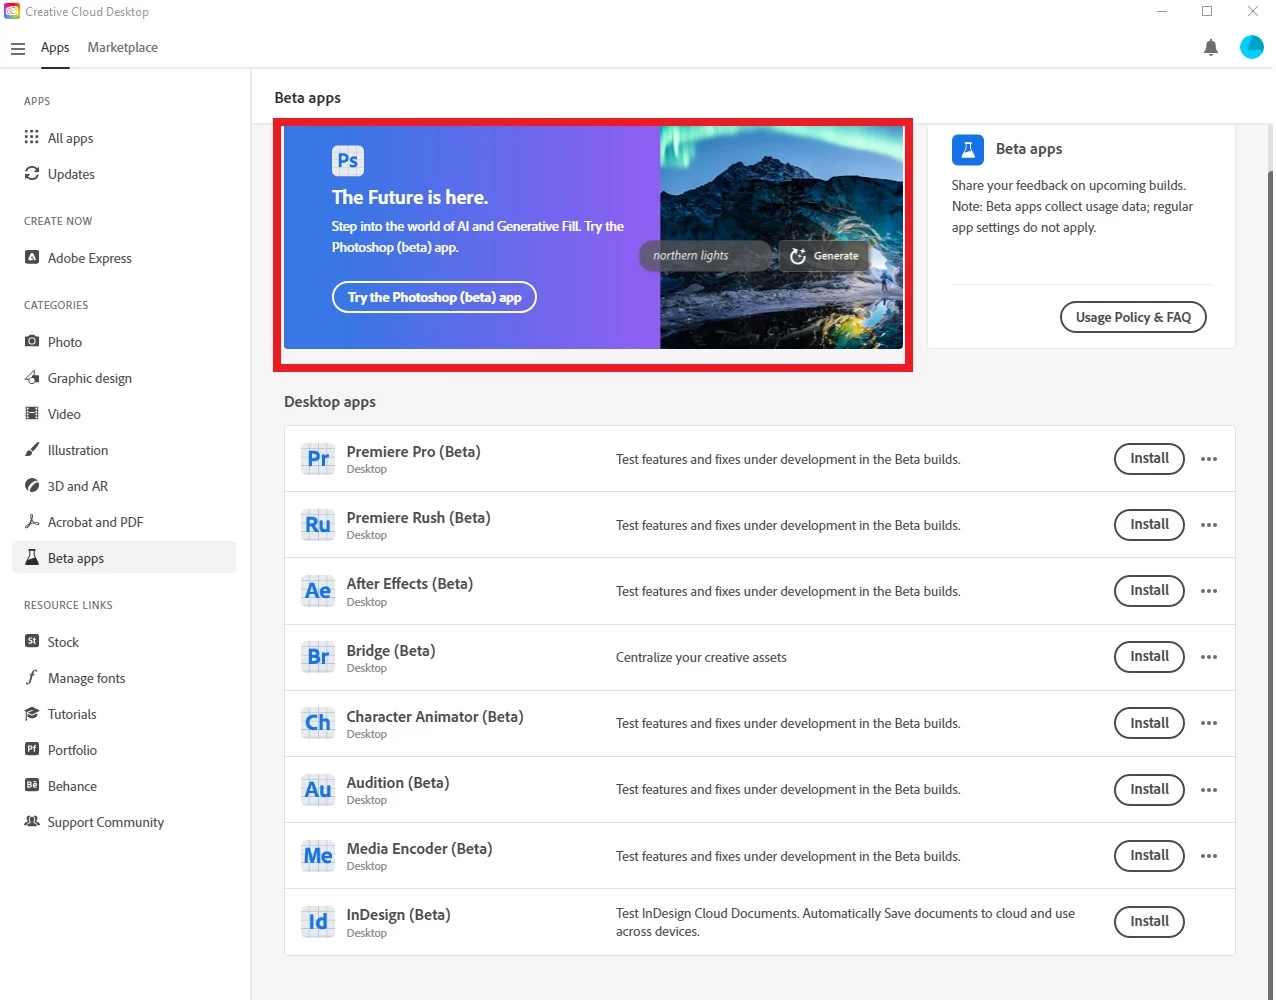Install Premiere Pro (Beta)
1276x1006 pixels.
(1149, 459)
